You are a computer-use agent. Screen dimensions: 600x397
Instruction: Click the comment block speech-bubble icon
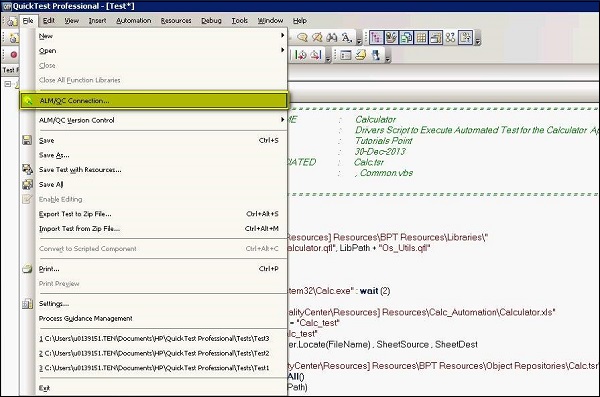302,38
